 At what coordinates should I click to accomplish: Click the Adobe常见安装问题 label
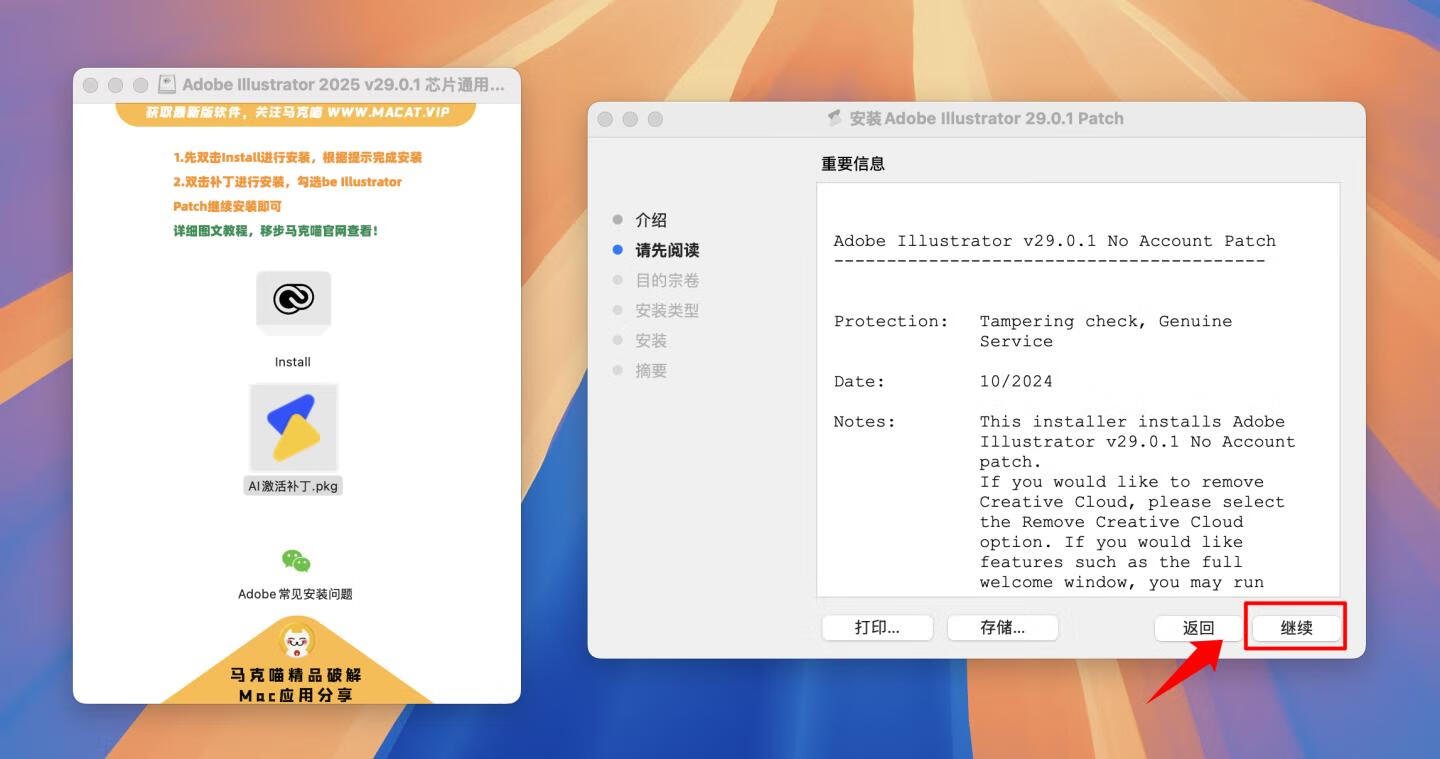click(x=295, y=594)
